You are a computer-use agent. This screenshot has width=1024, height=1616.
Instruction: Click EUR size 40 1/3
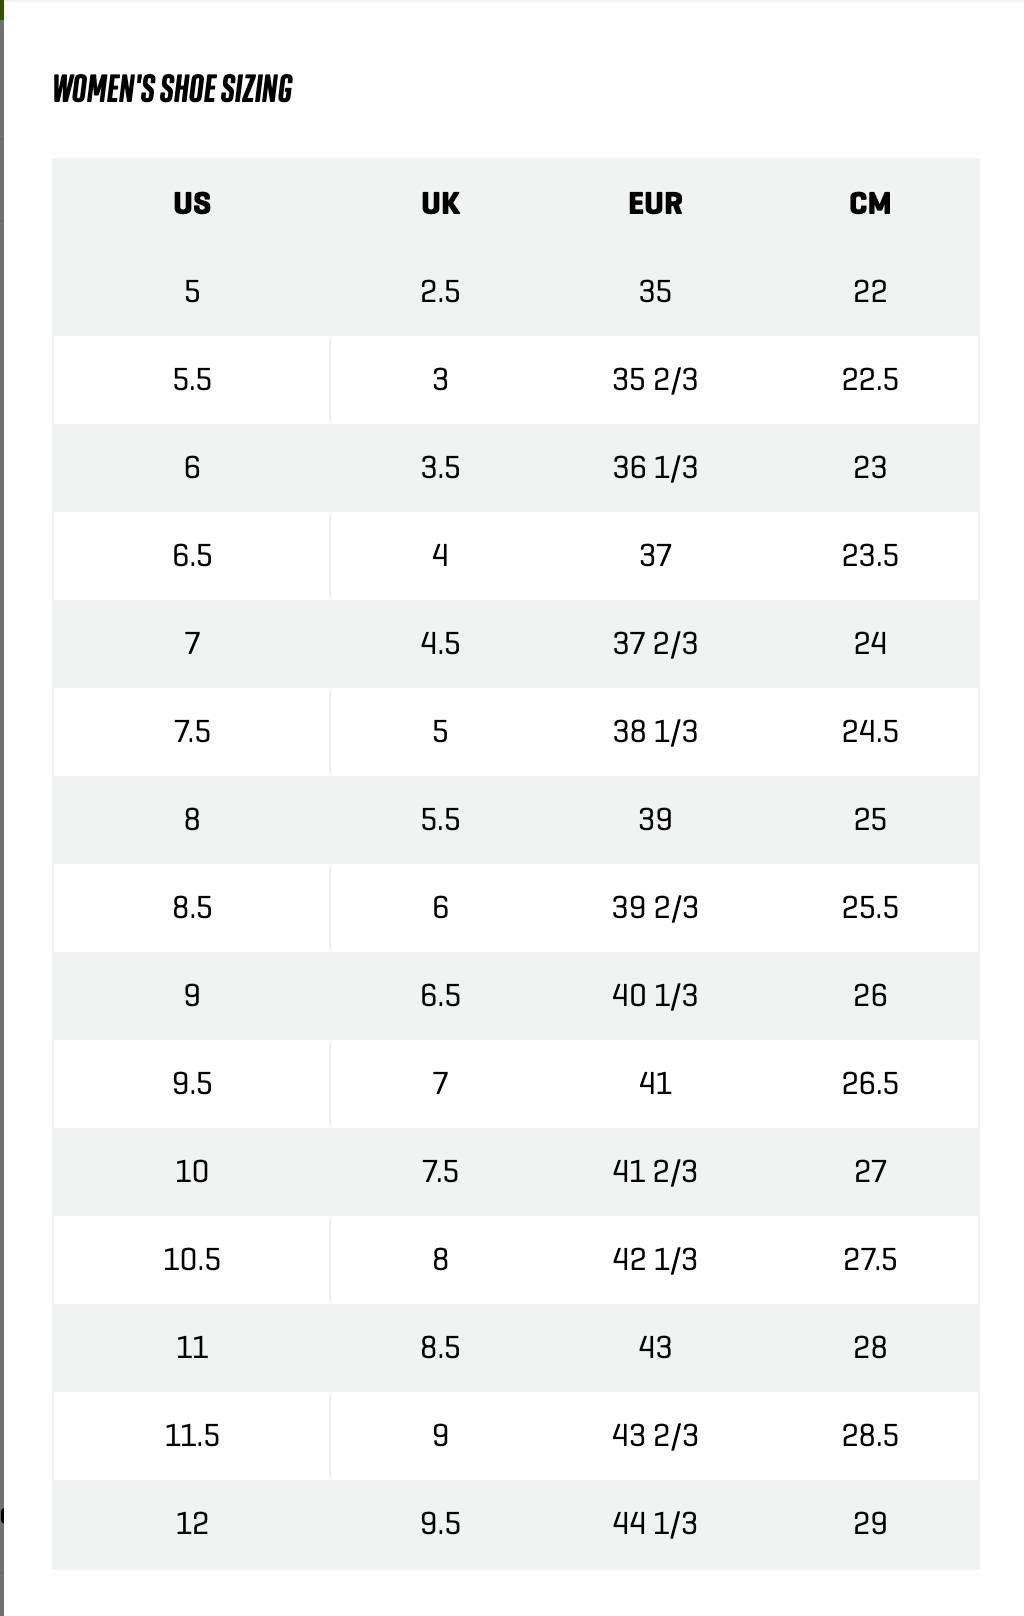click(x=655, y=996)
